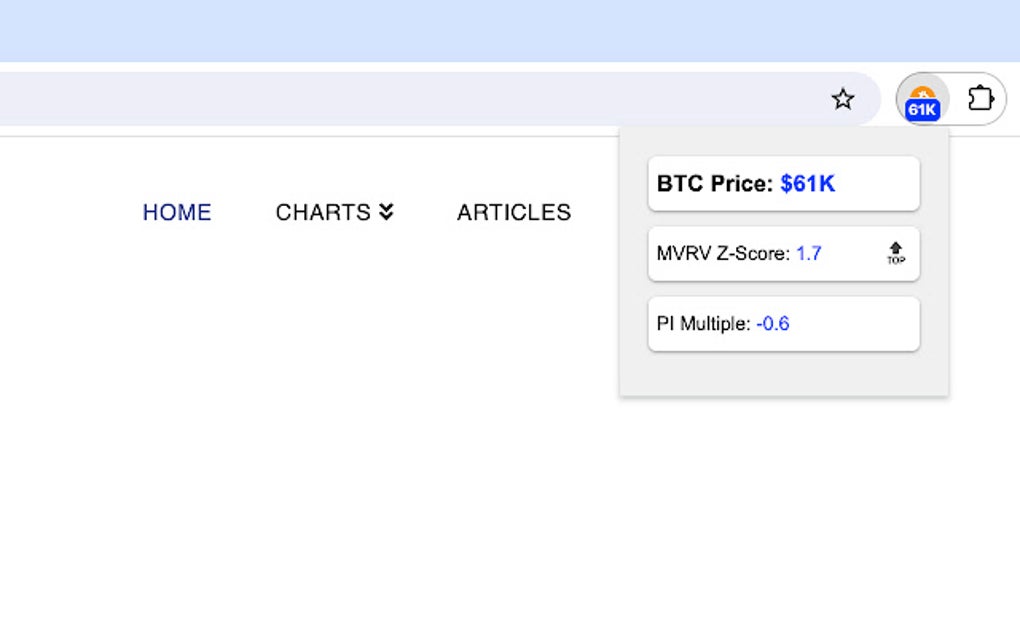Focus the browser address bar

tap(400, 99)
